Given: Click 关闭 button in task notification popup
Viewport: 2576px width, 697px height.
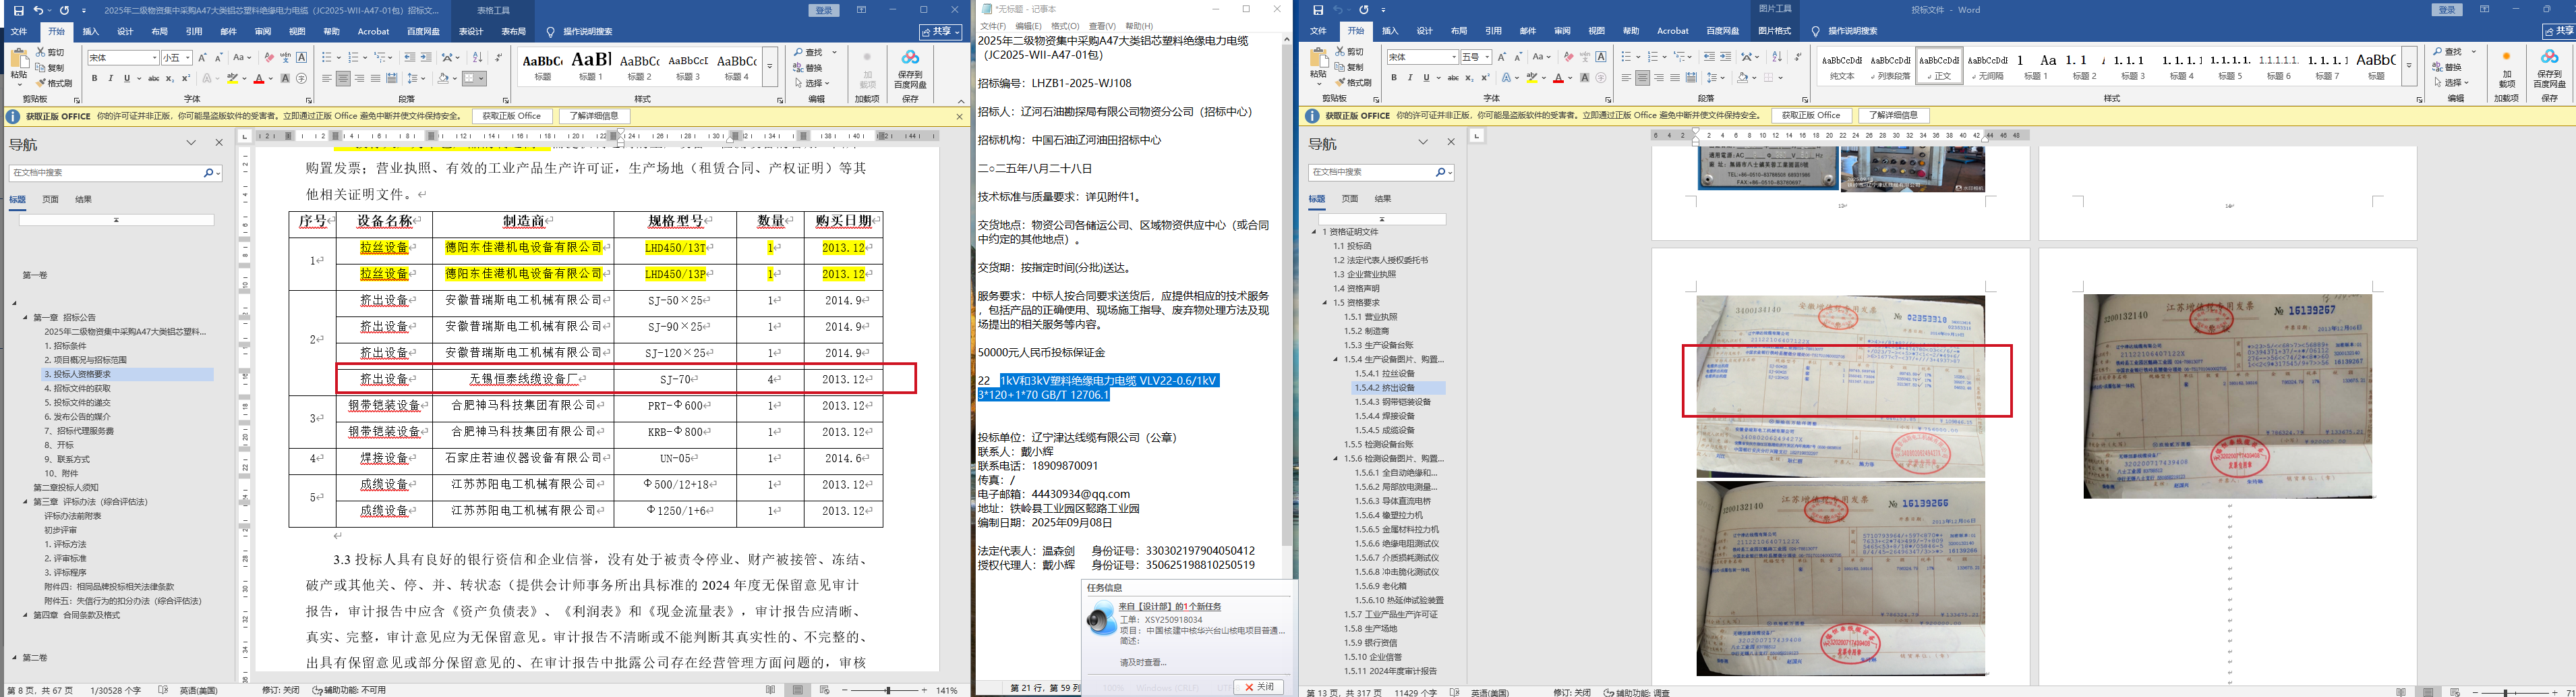Looking at the screenshot, I should (x=1258, y=687).
